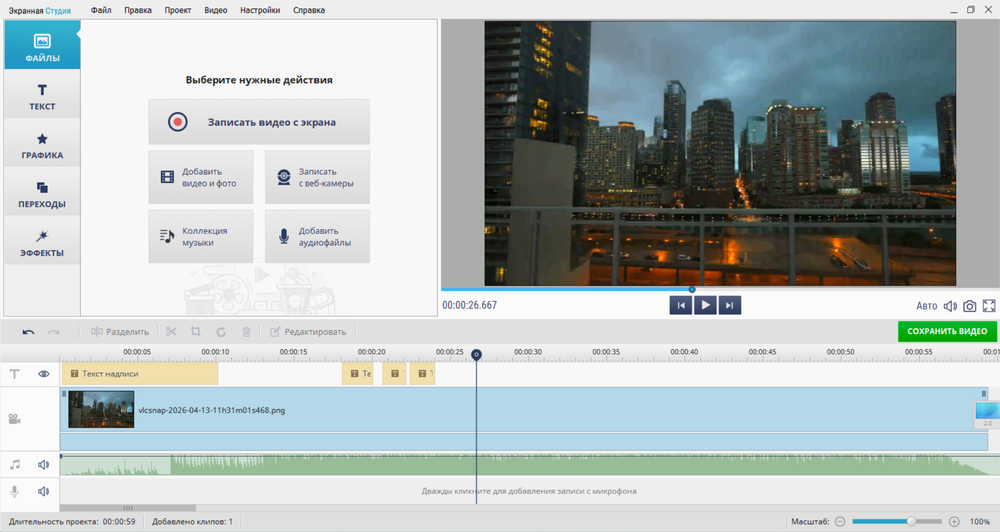Open the Переходы sidebar tab
This screenshot has height=532, width=1000.
point(42,193)
